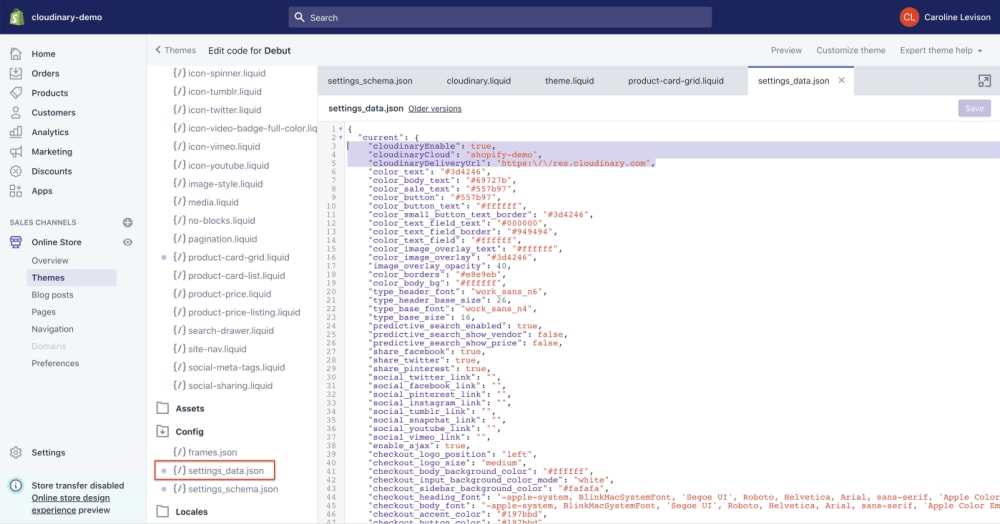This screenshot has height=524, width=1000.
Task: Open Navigation in sidebar
Action: click(x=52, y=330)
